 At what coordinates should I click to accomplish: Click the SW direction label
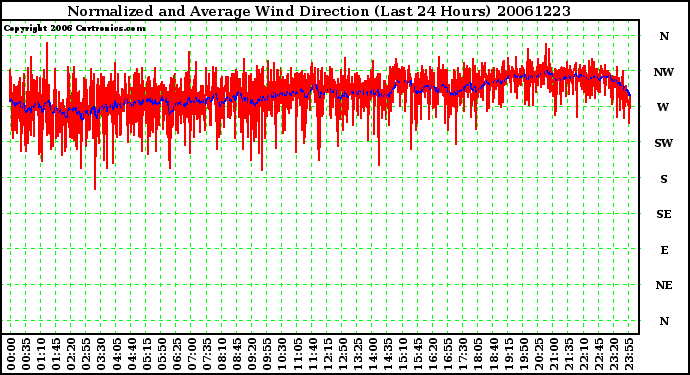(664, 143)
